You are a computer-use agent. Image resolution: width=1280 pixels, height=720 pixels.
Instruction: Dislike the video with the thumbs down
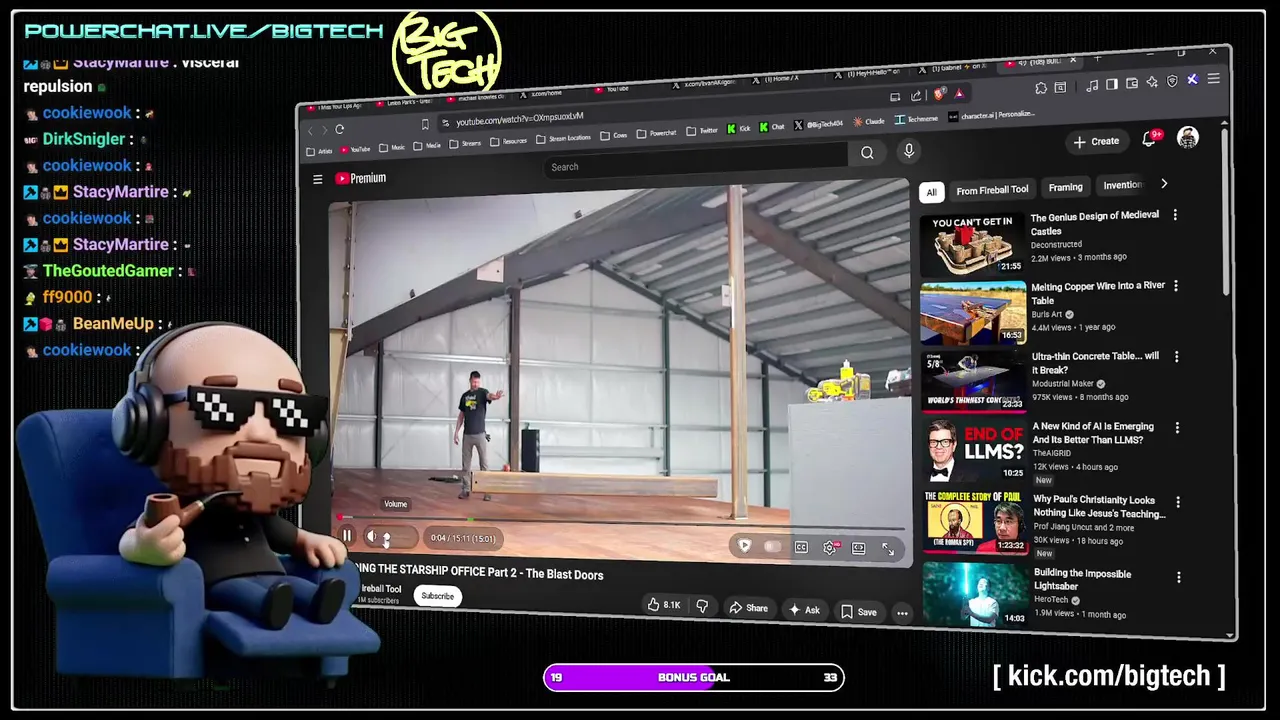click(702, 606)
